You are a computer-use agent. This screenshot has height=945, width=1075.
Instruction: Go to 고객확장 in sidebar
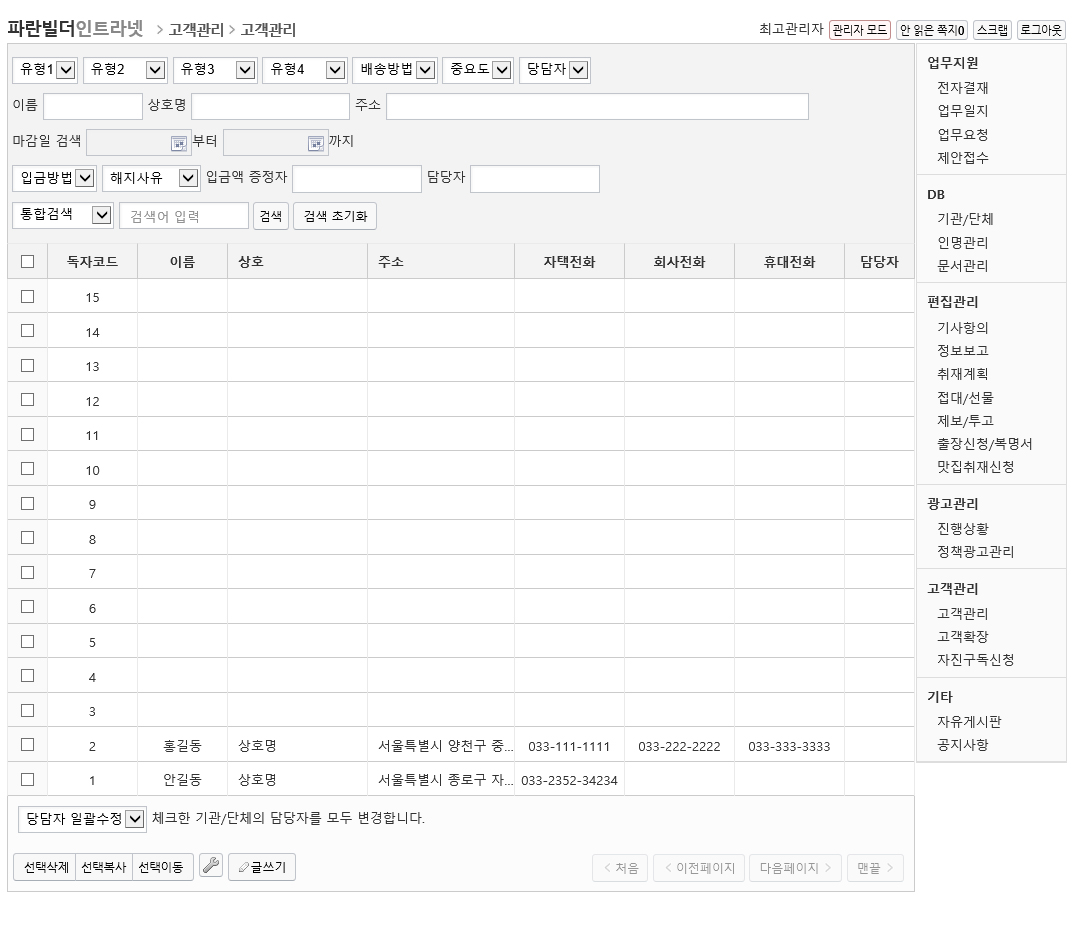point(962,637)
